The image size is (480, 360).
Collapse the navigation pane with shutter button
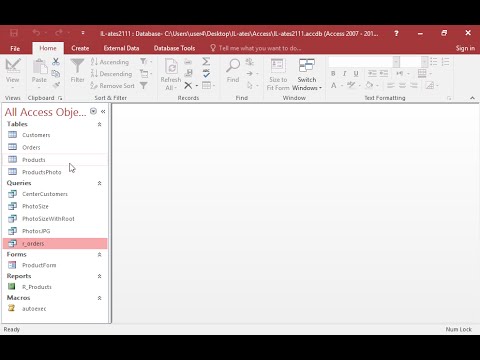[103, 112]
